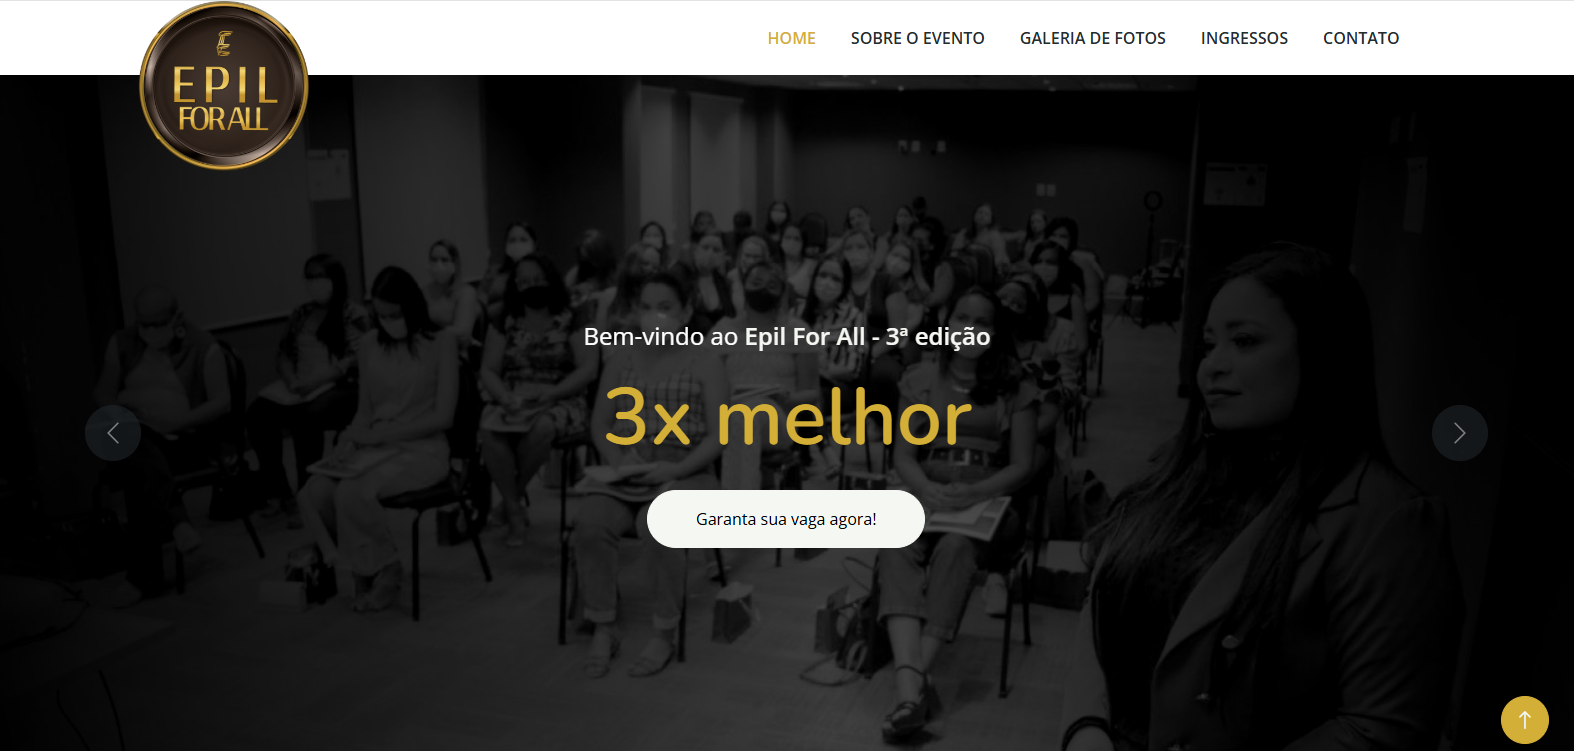This screenshot has width=1574, height=751.
Task: Open SOBRE O EVENTO page
Action: coord(918,38)
